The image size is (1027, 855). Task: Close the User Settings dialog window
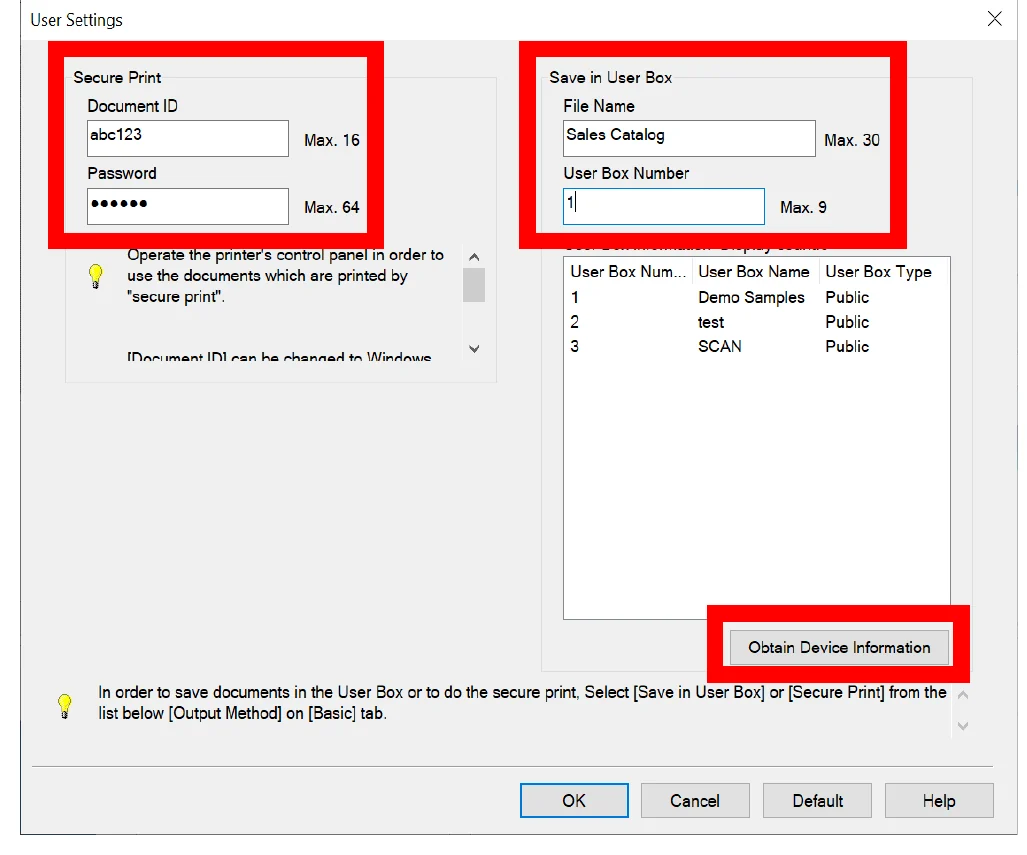point(994,19)
